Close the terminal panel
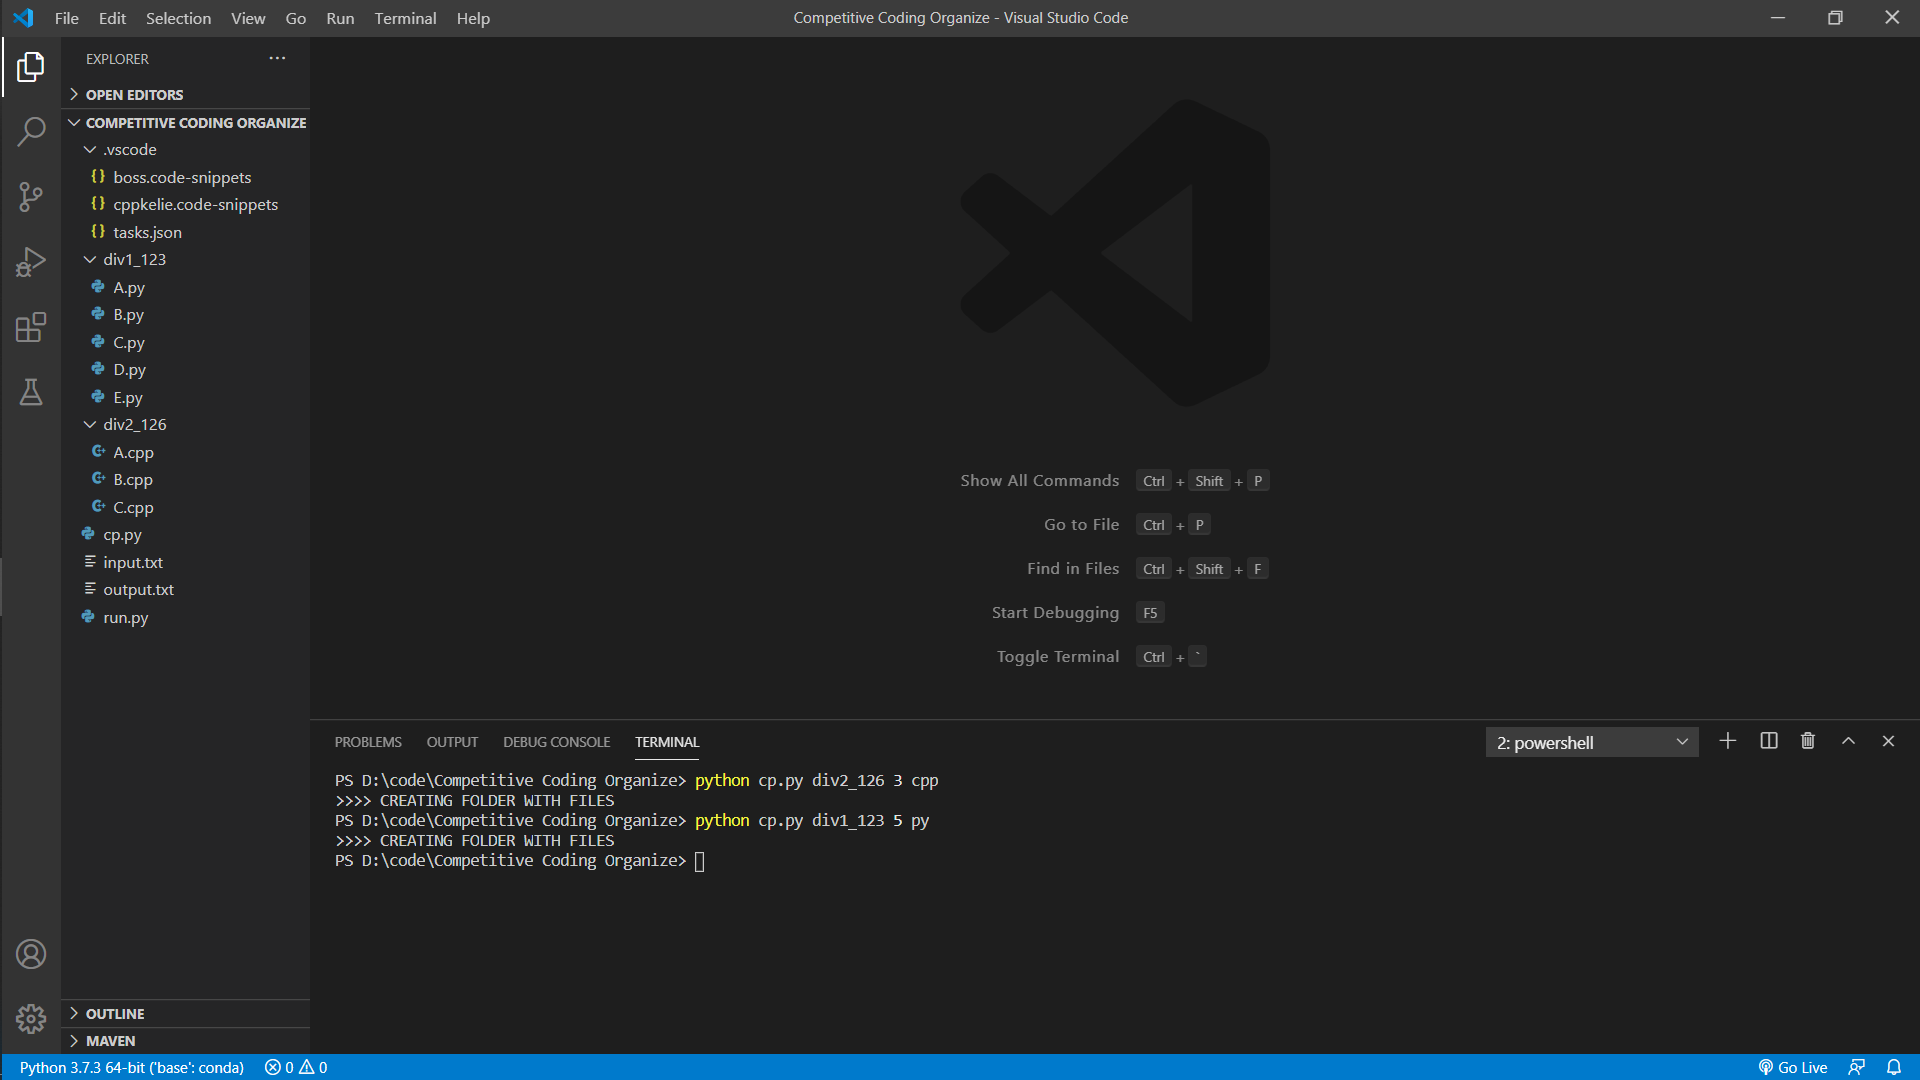Viewport: 1920px width, 1080px height. click(x=1888, y=741)
